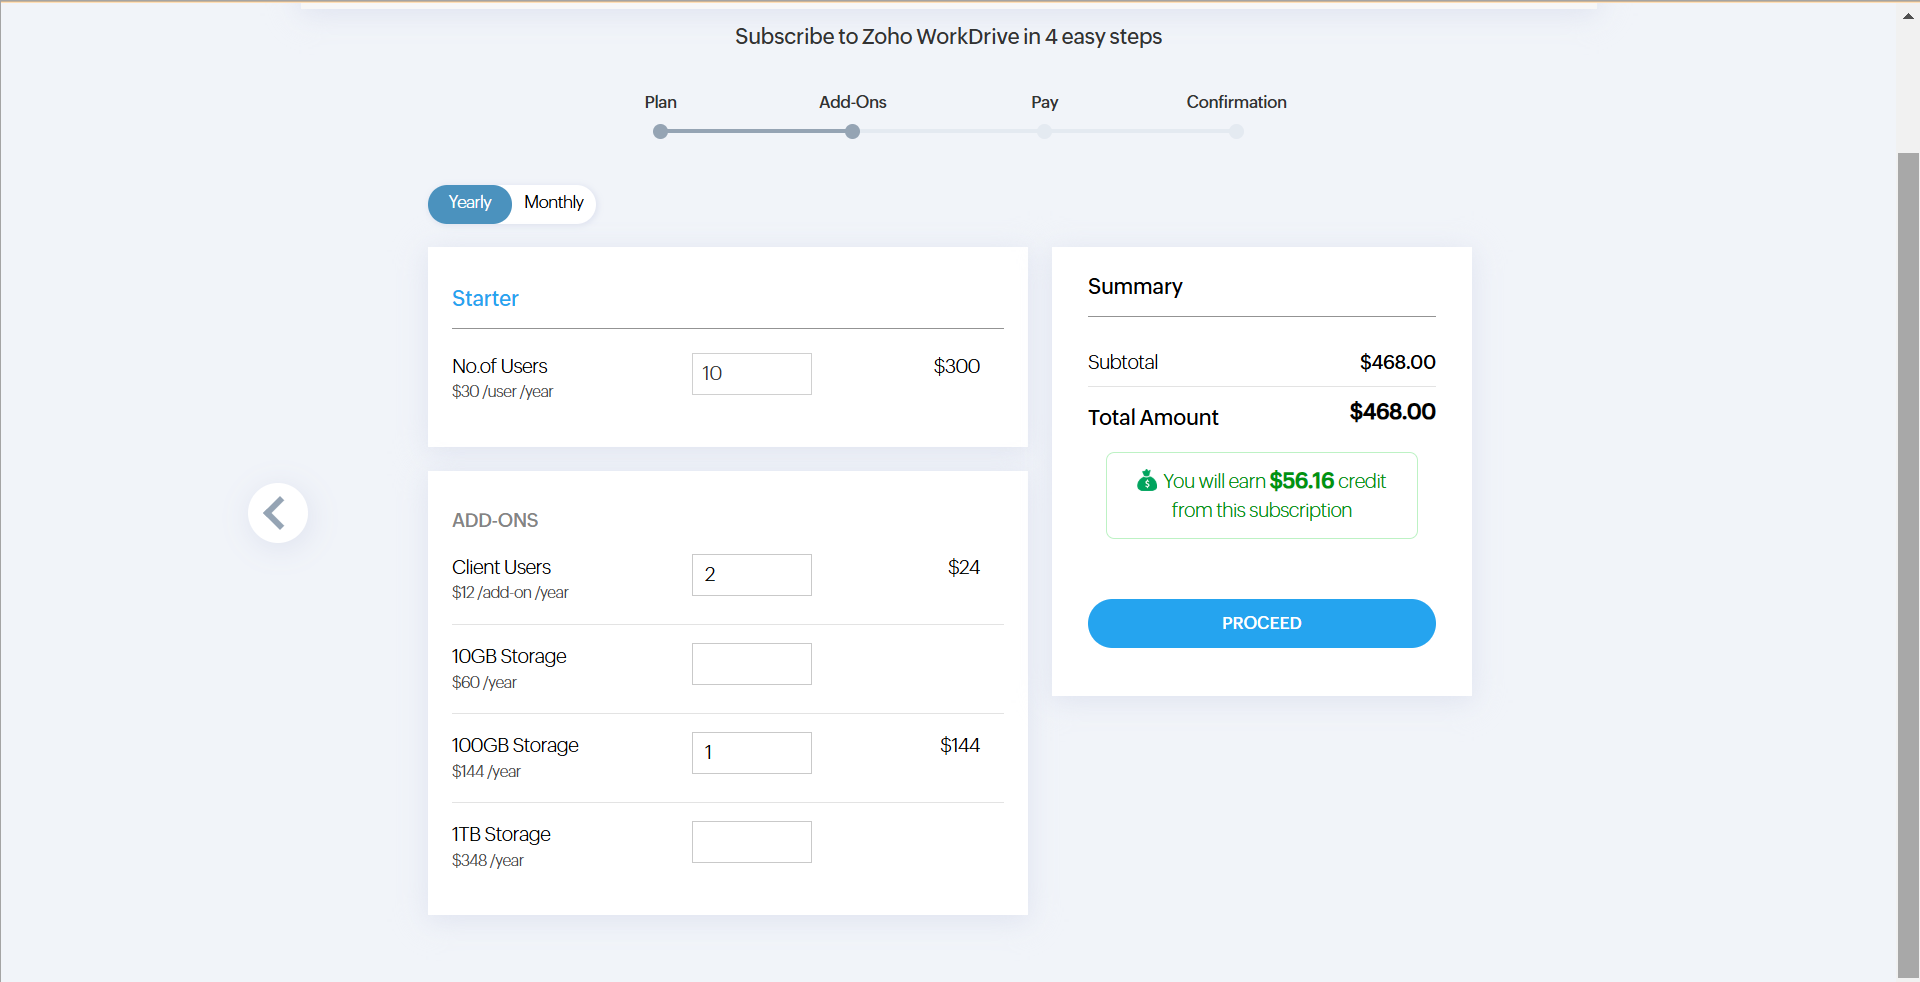Go back using the left chevron arrow
This screenshot has height=982, width=1920.
pos(277,513)
